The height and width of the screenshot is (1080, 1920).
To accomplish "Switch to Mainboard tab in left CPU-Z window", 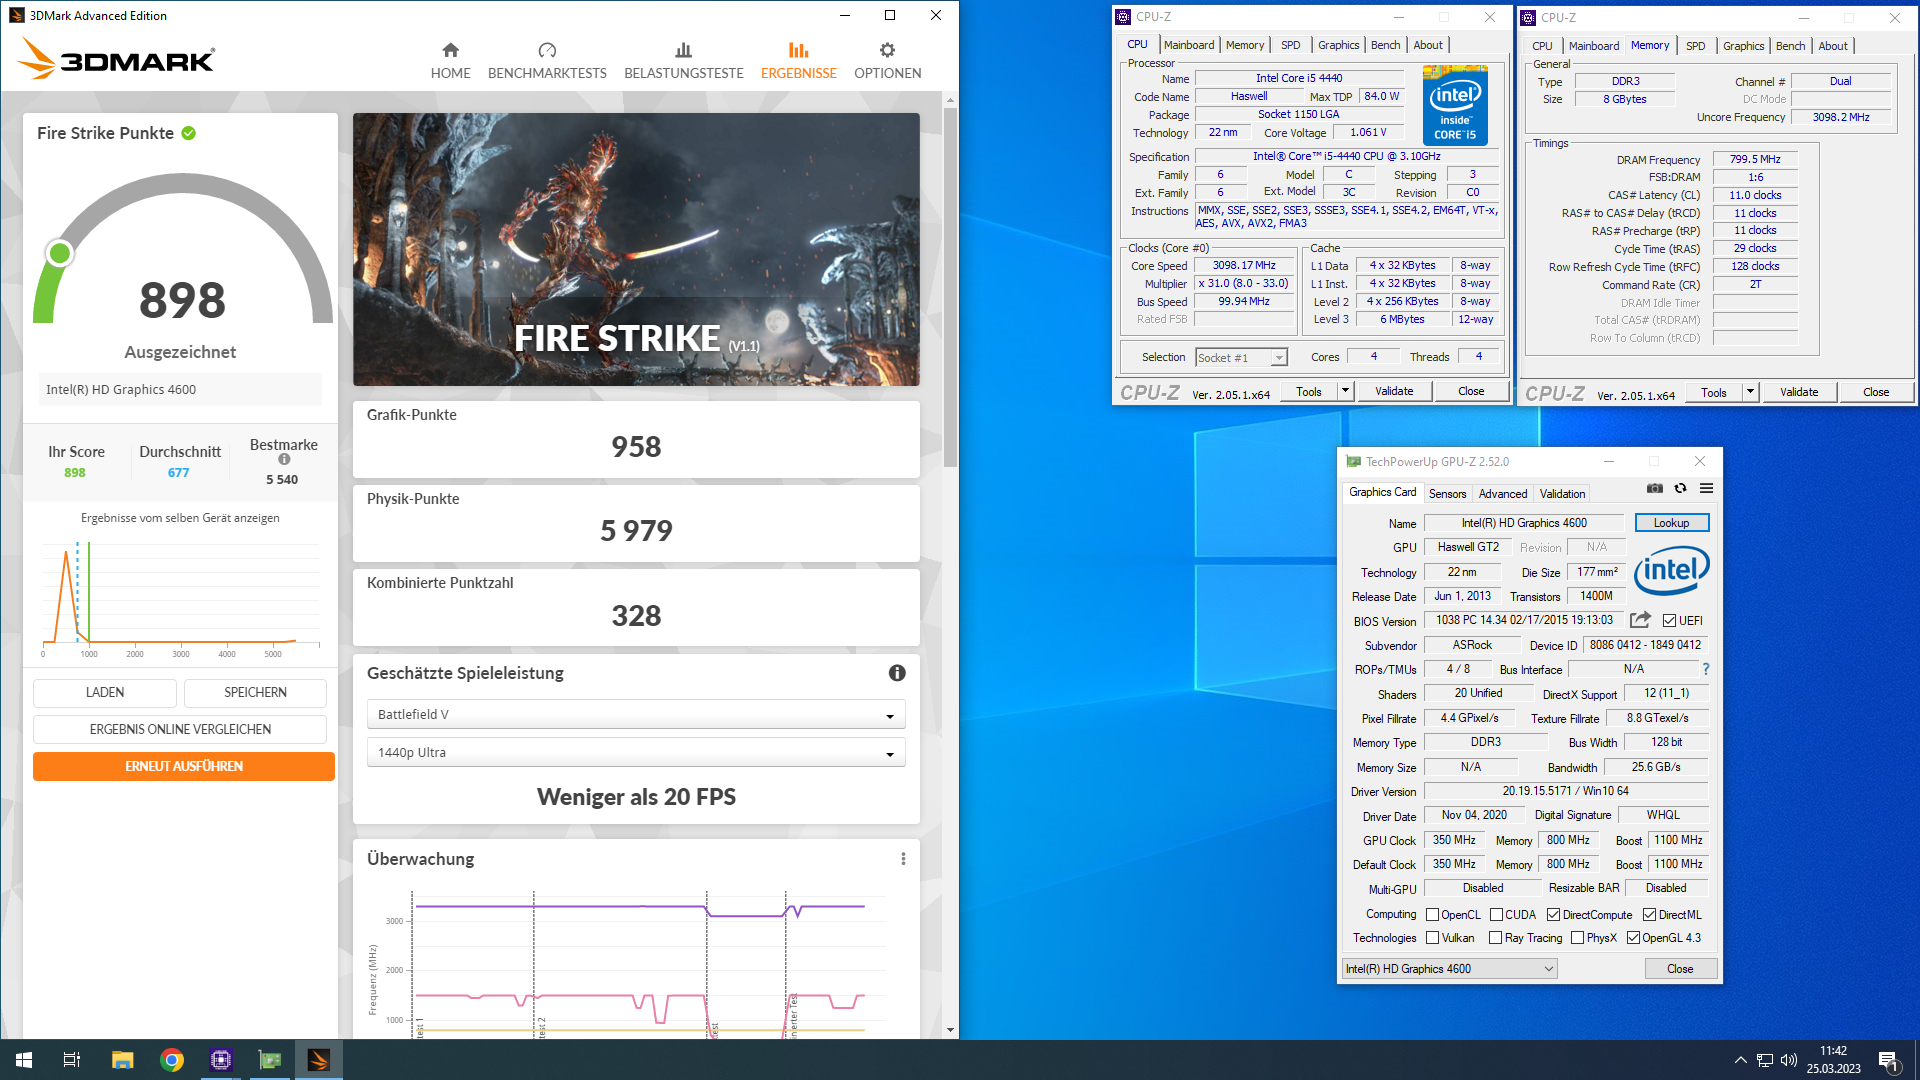I will 1189,45.
